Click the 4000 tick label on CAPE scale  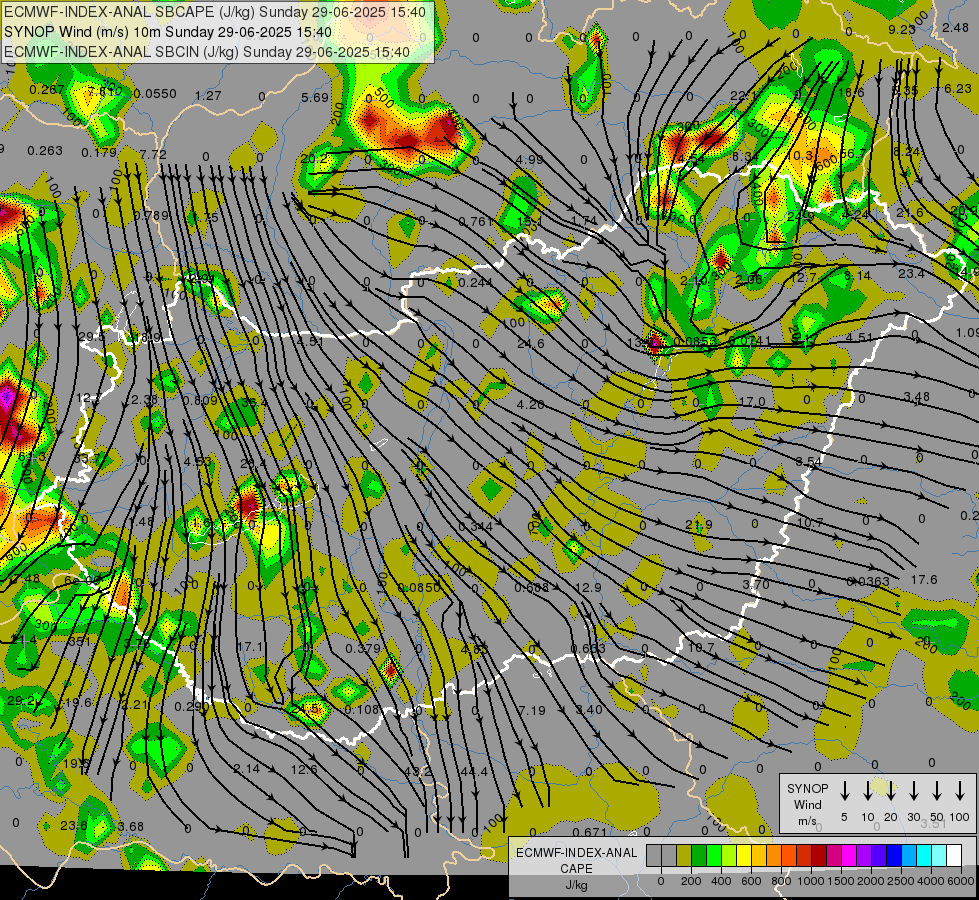tap(931, 881)
